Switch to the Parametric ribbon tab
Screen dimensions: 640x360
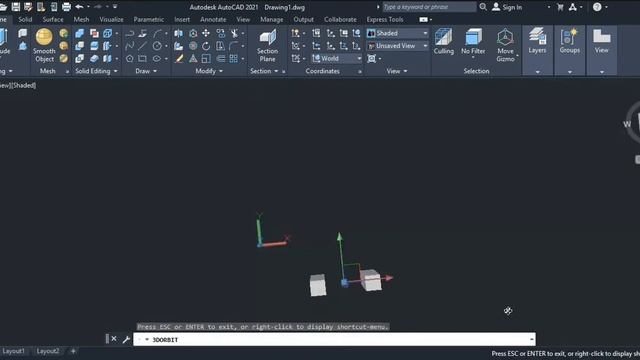(x=149, y=19)
